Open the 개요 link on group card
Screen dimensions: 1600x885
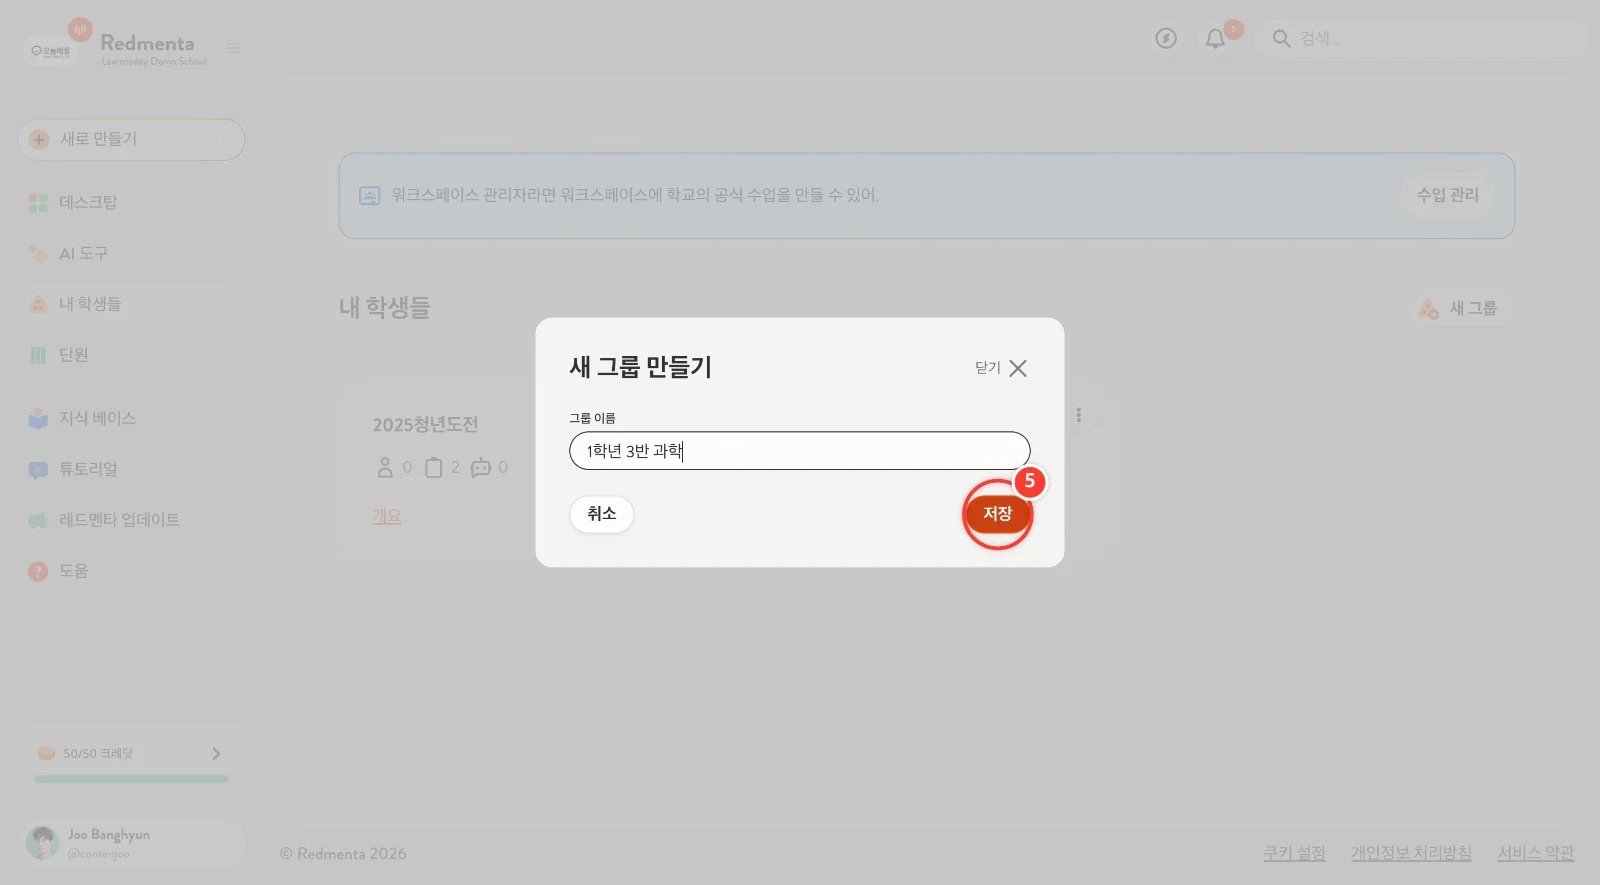click(387, 516)
